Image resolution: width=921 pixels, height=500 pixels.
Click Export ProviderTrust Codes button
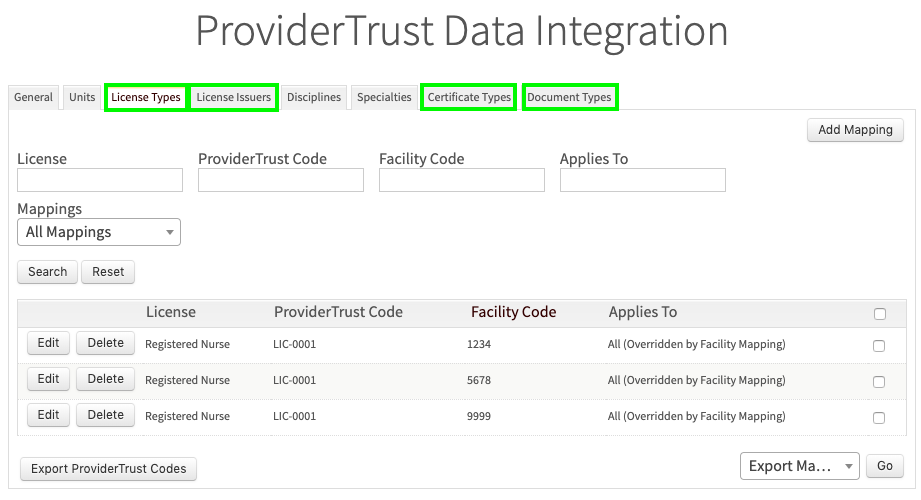(109, 469)
